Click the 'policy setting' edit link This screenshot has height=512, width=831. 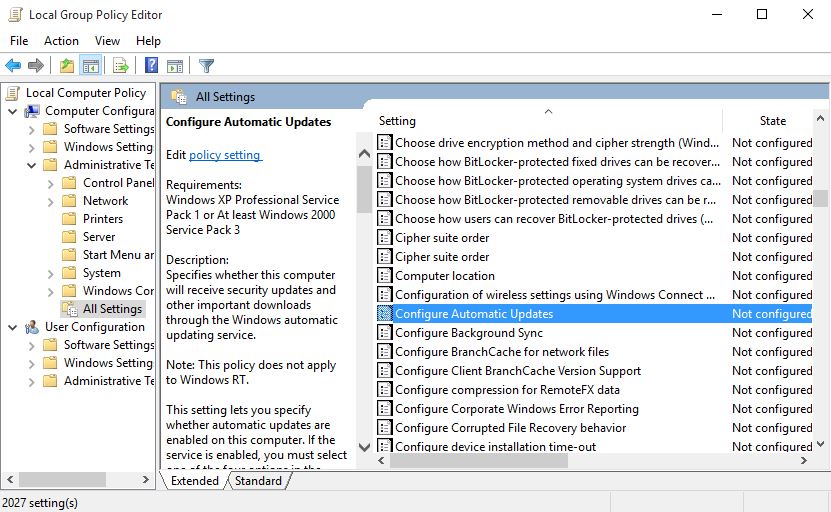tap(225, 155)
